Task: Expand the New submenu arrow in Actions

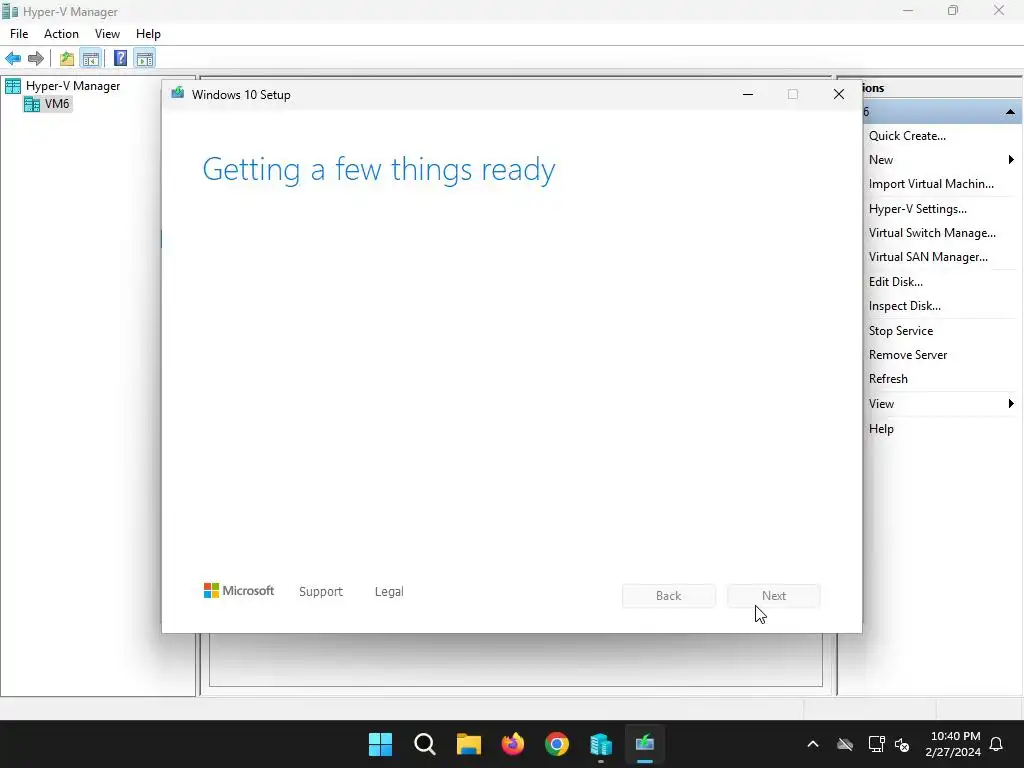Action: 1011,160
